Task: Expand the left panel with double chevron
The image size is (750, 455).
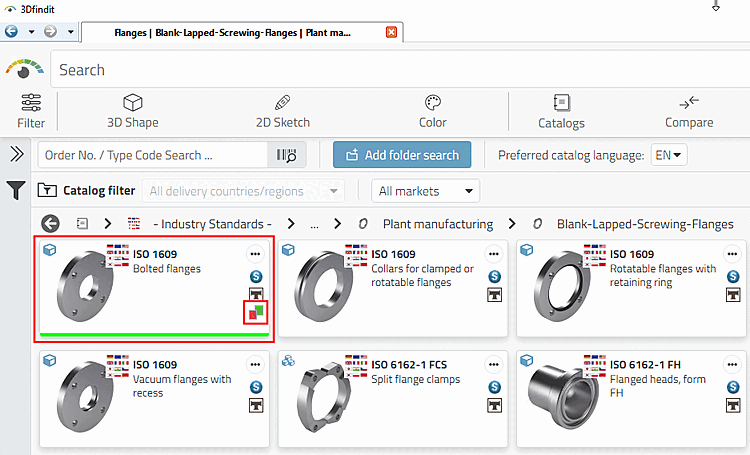Action: click(x=17, y=154)
